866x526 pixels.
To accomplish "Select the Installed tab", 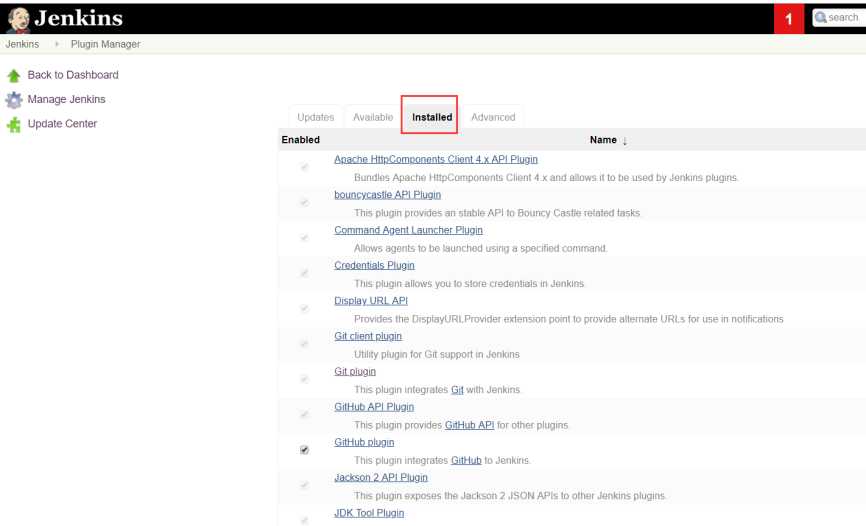I will coord(432,117).
